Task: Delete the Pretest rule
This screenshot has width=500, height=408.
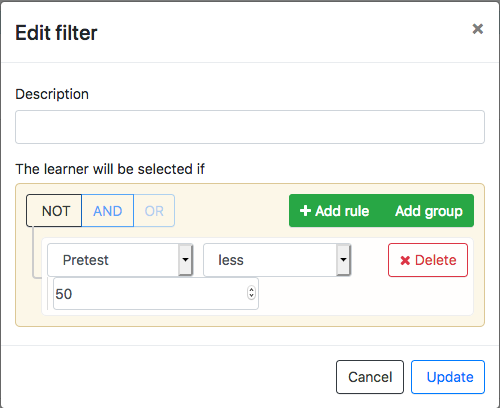Action: click(428, 260)
